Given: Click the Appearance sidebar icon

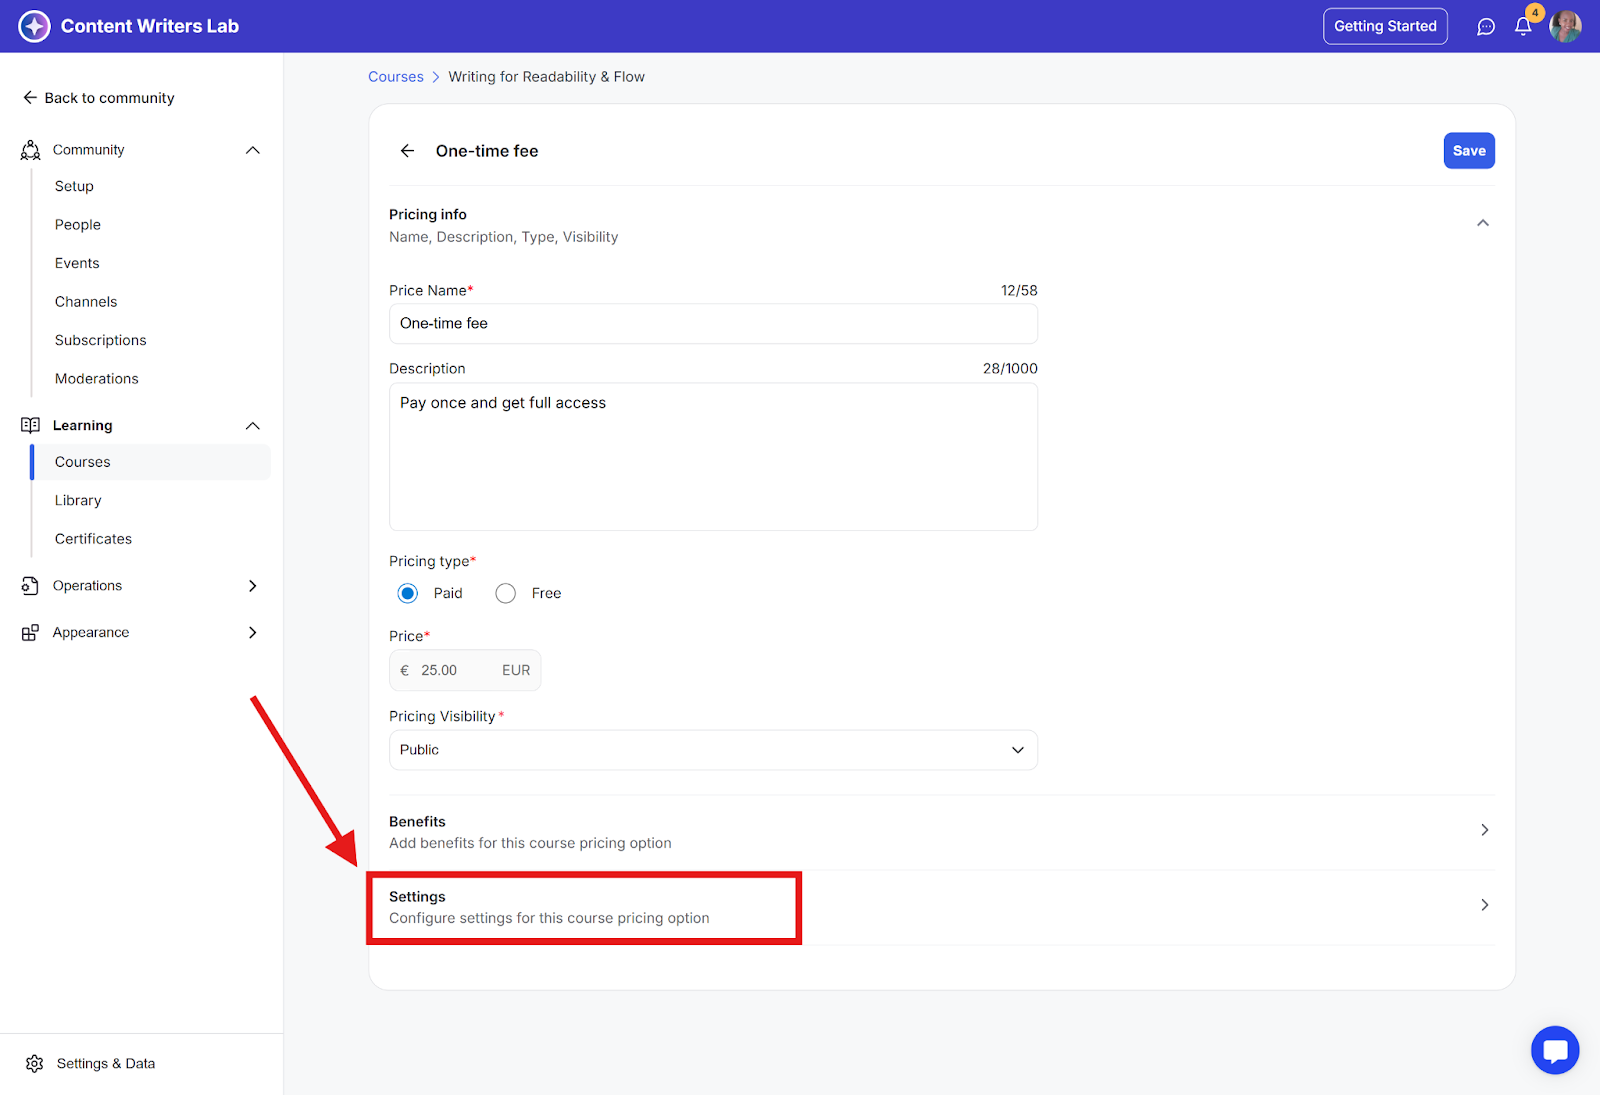Looking at the screenshot, I should 30,633.
